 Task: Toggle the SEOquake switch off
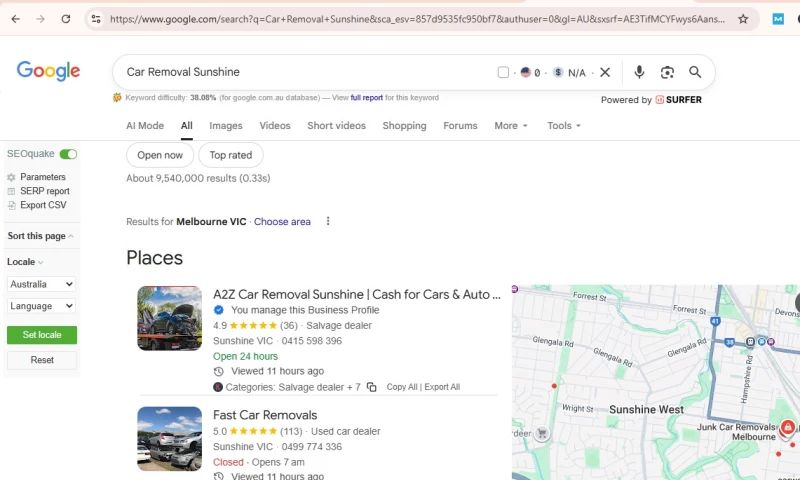68,154
